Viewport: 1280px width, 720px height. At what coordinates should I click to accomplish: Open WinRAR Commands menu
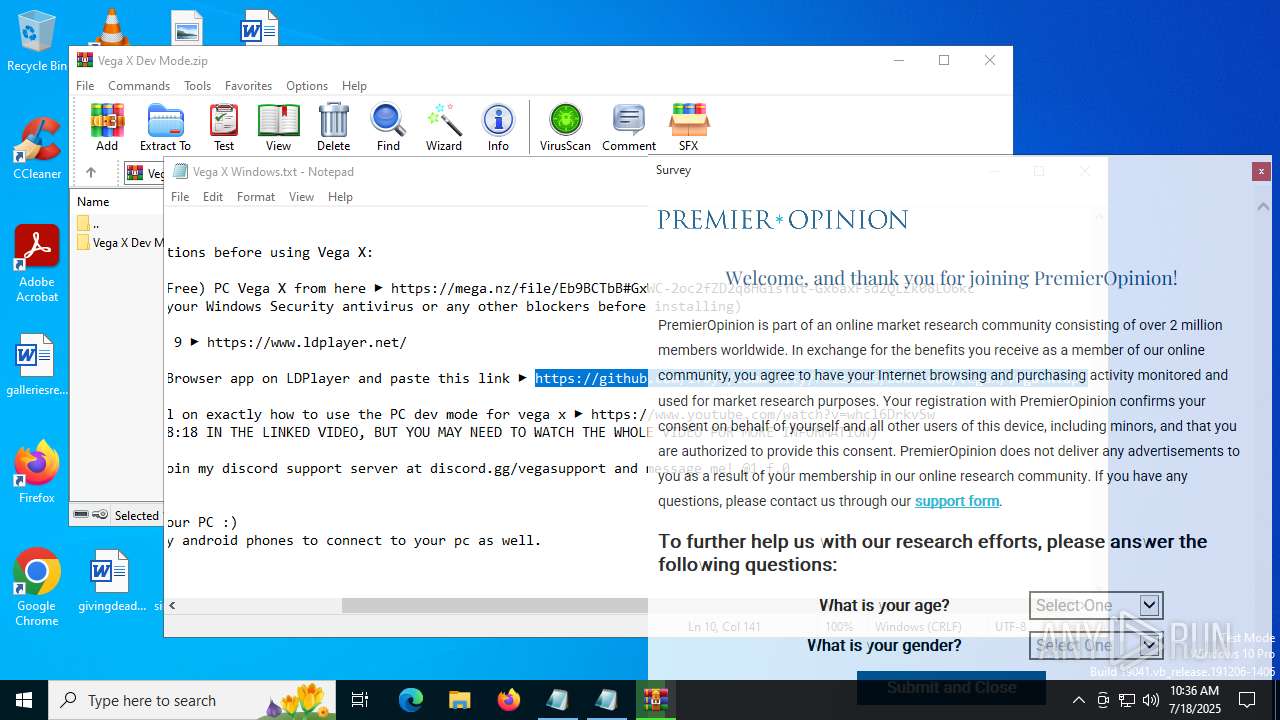coord(139,86)
